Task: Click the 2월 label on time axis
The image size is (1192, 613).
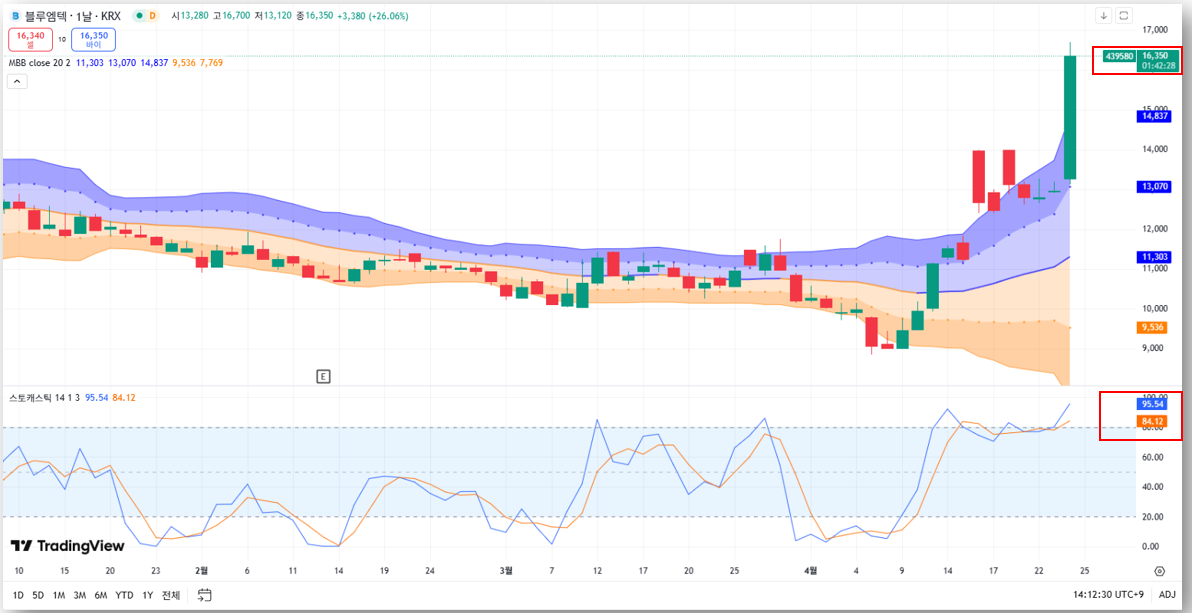Action: tap(201, 570)
